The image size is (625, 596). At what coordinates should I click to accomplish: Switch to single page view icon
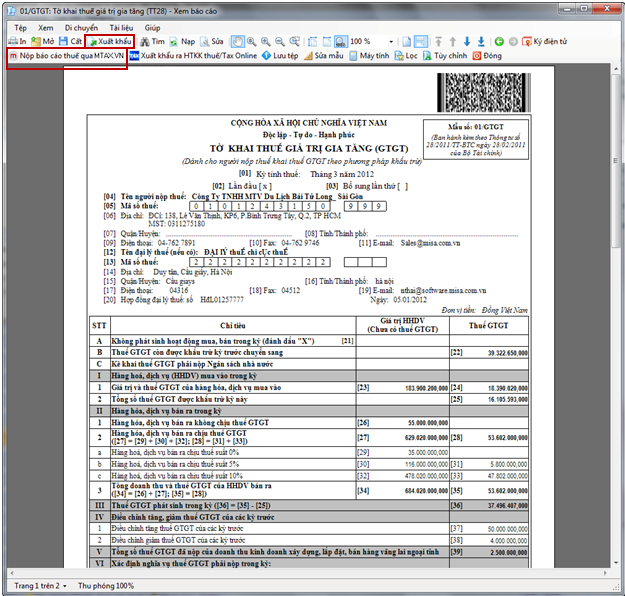[407, 41]
